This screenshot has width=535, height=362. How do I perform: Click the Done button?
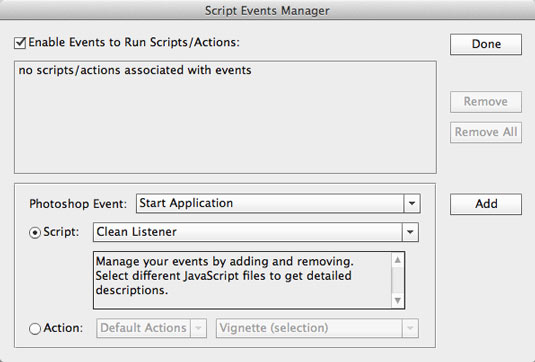coord(486,44)
